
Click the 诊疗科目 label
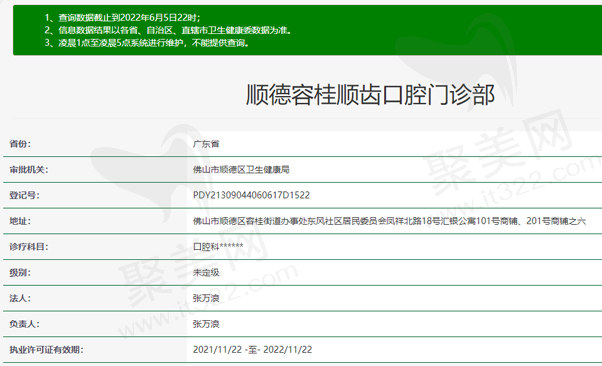click(29, 247)
